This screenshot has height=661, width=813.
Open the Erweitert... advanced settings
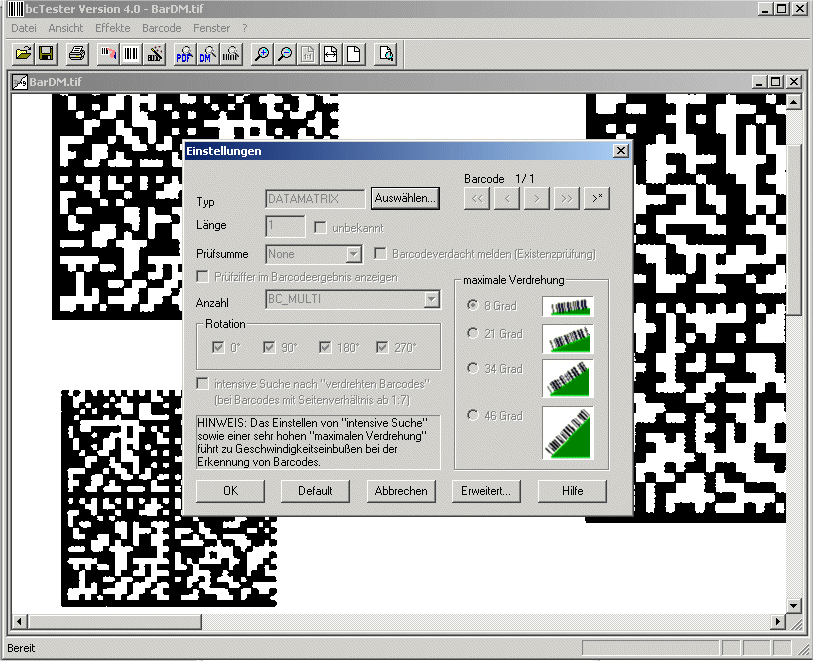point(486,490)
